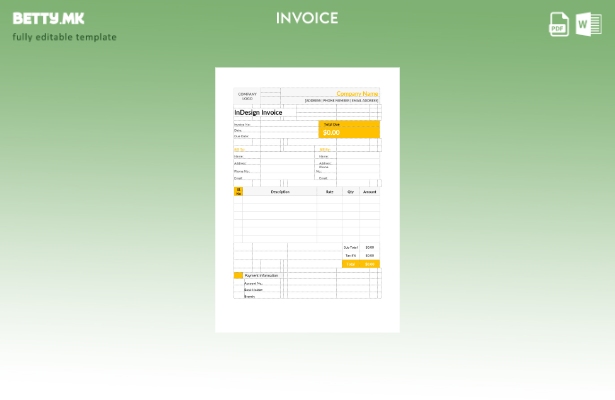615x400 pixels.
Task: Click the Company Logo placeholder box
Action: [x=247, y=96]
